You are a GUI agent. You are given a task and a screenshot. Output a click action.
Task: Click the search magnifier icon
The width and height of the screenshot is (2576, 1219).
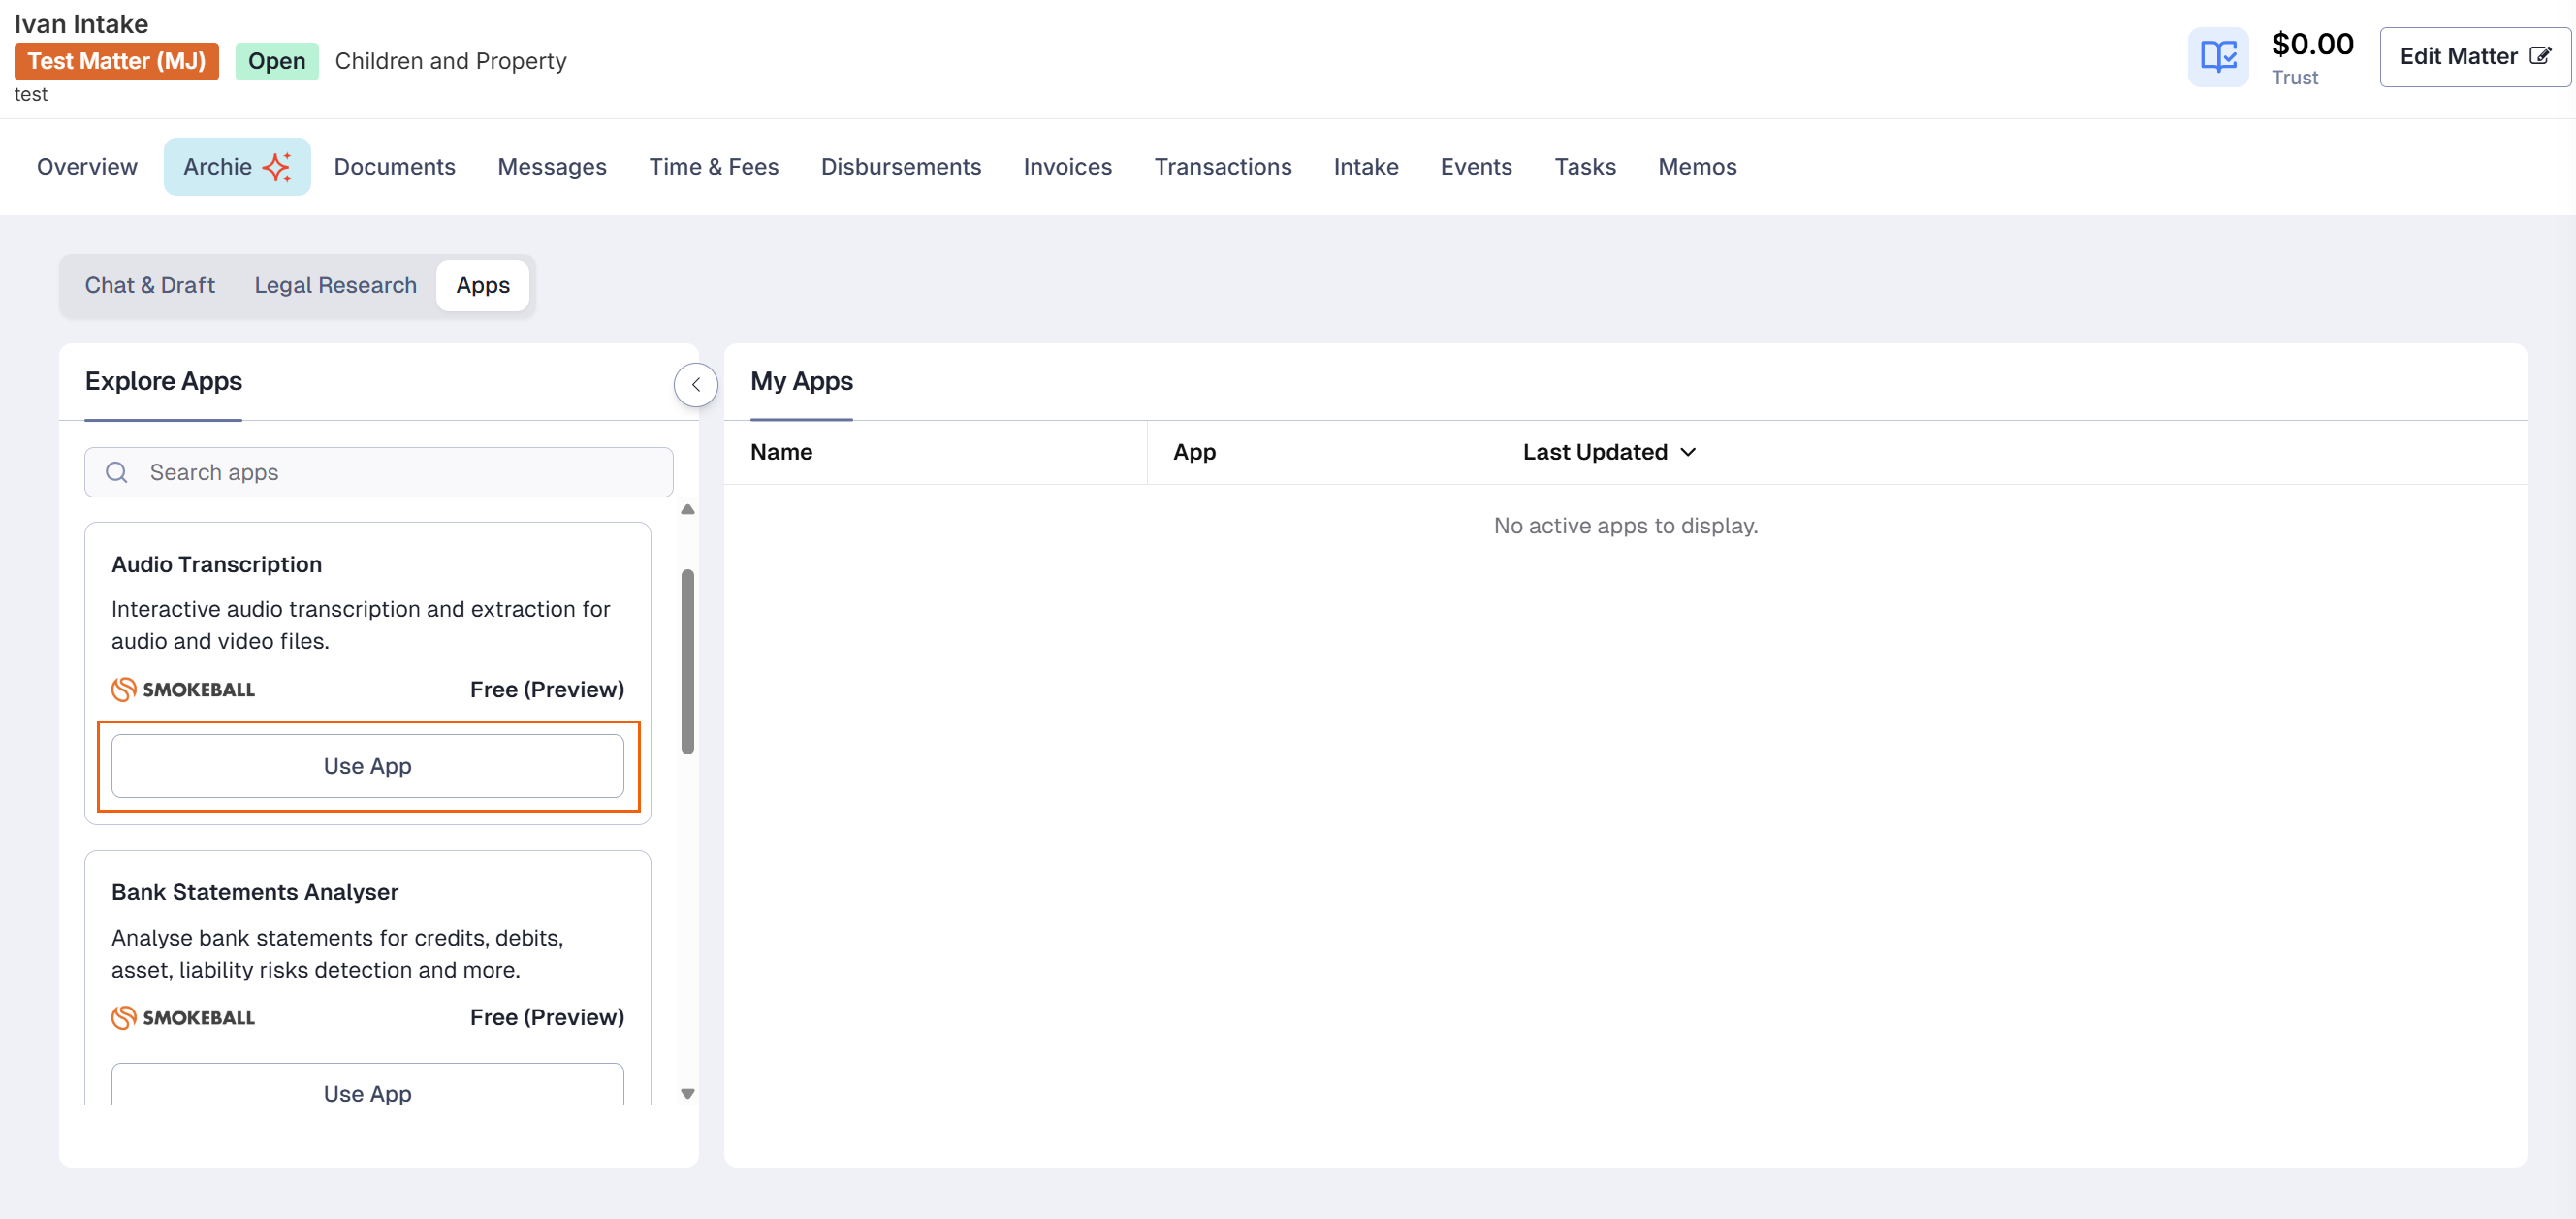click(117, 472)
